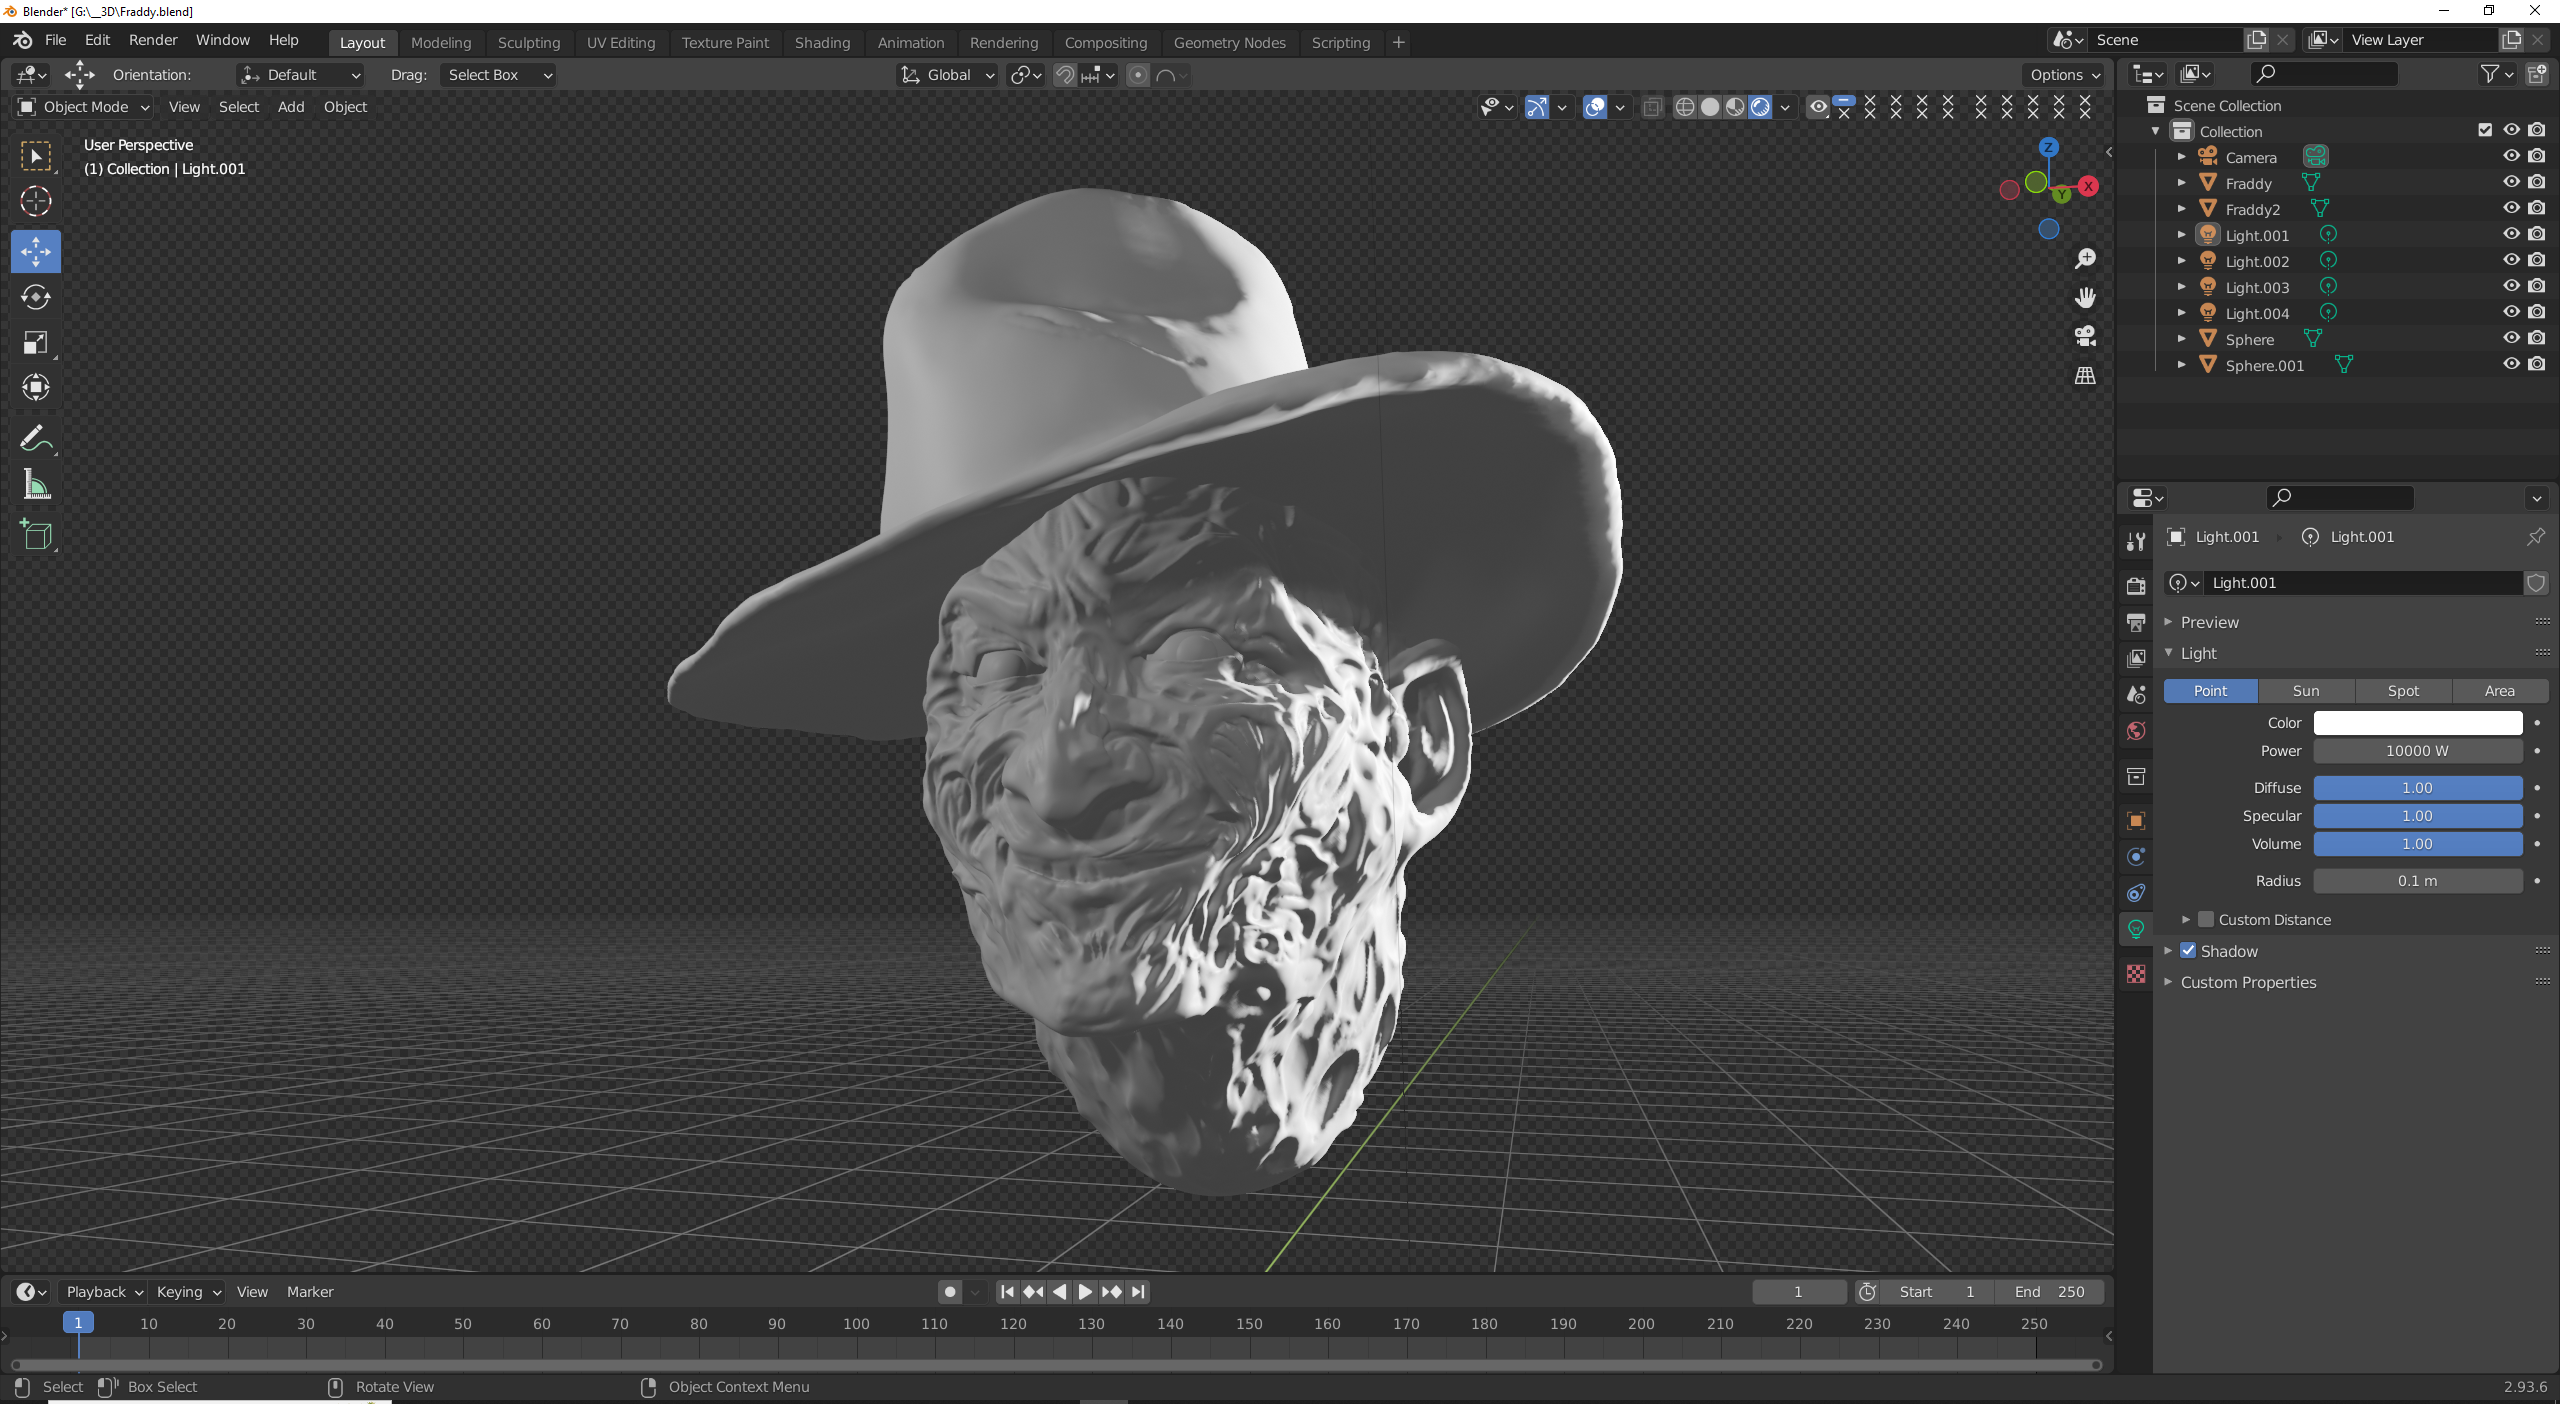The width and height of the screenshot is (2560, 1404).
Task: Select the Measure tool
Action: [36, 485]
